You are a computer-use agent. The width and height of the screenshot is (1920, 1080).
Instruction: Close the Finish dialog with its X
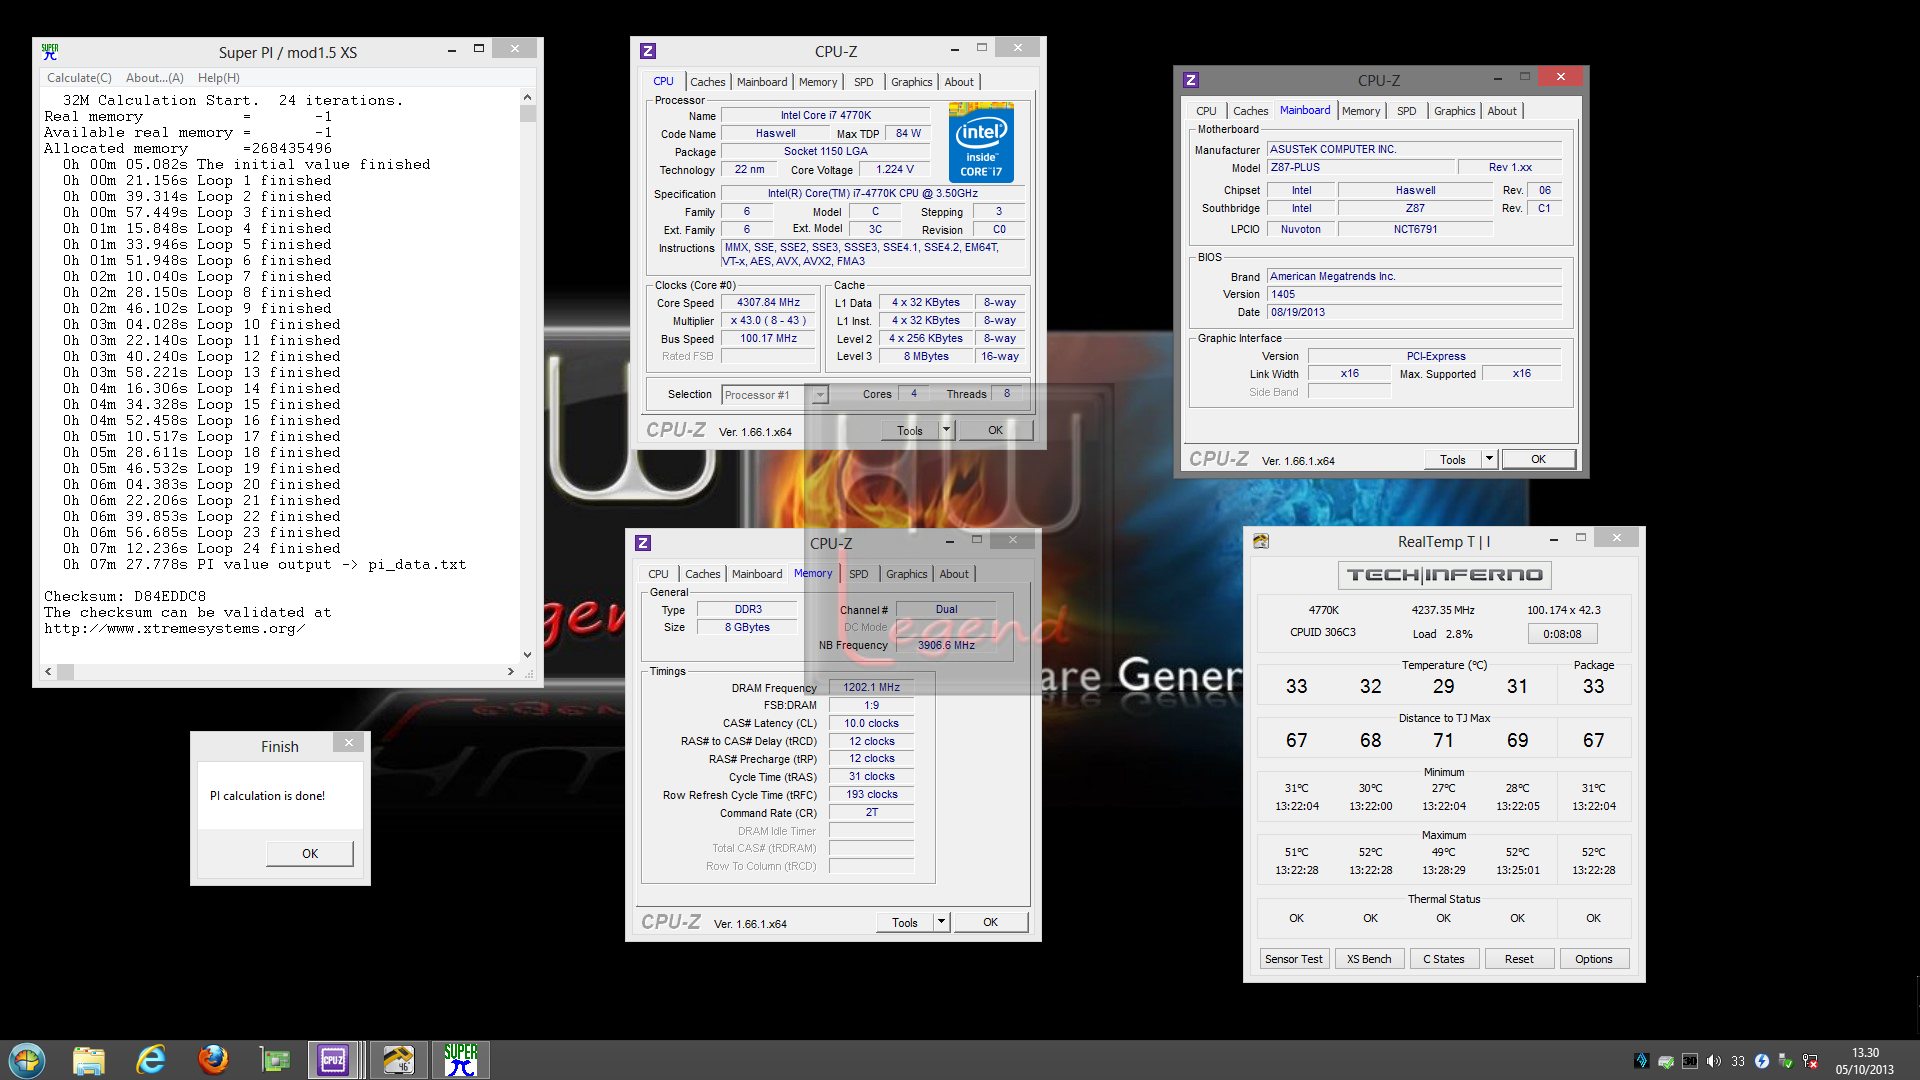pyautogui.click(x=348, y=743)
